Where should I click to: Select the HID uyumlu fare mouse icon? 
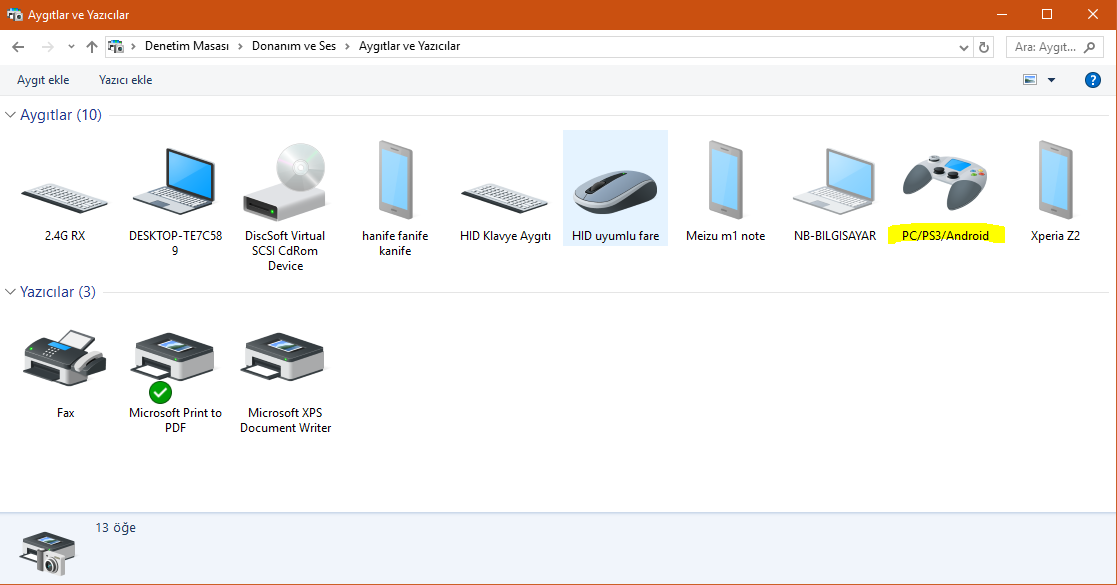click(x=615, y=191)
